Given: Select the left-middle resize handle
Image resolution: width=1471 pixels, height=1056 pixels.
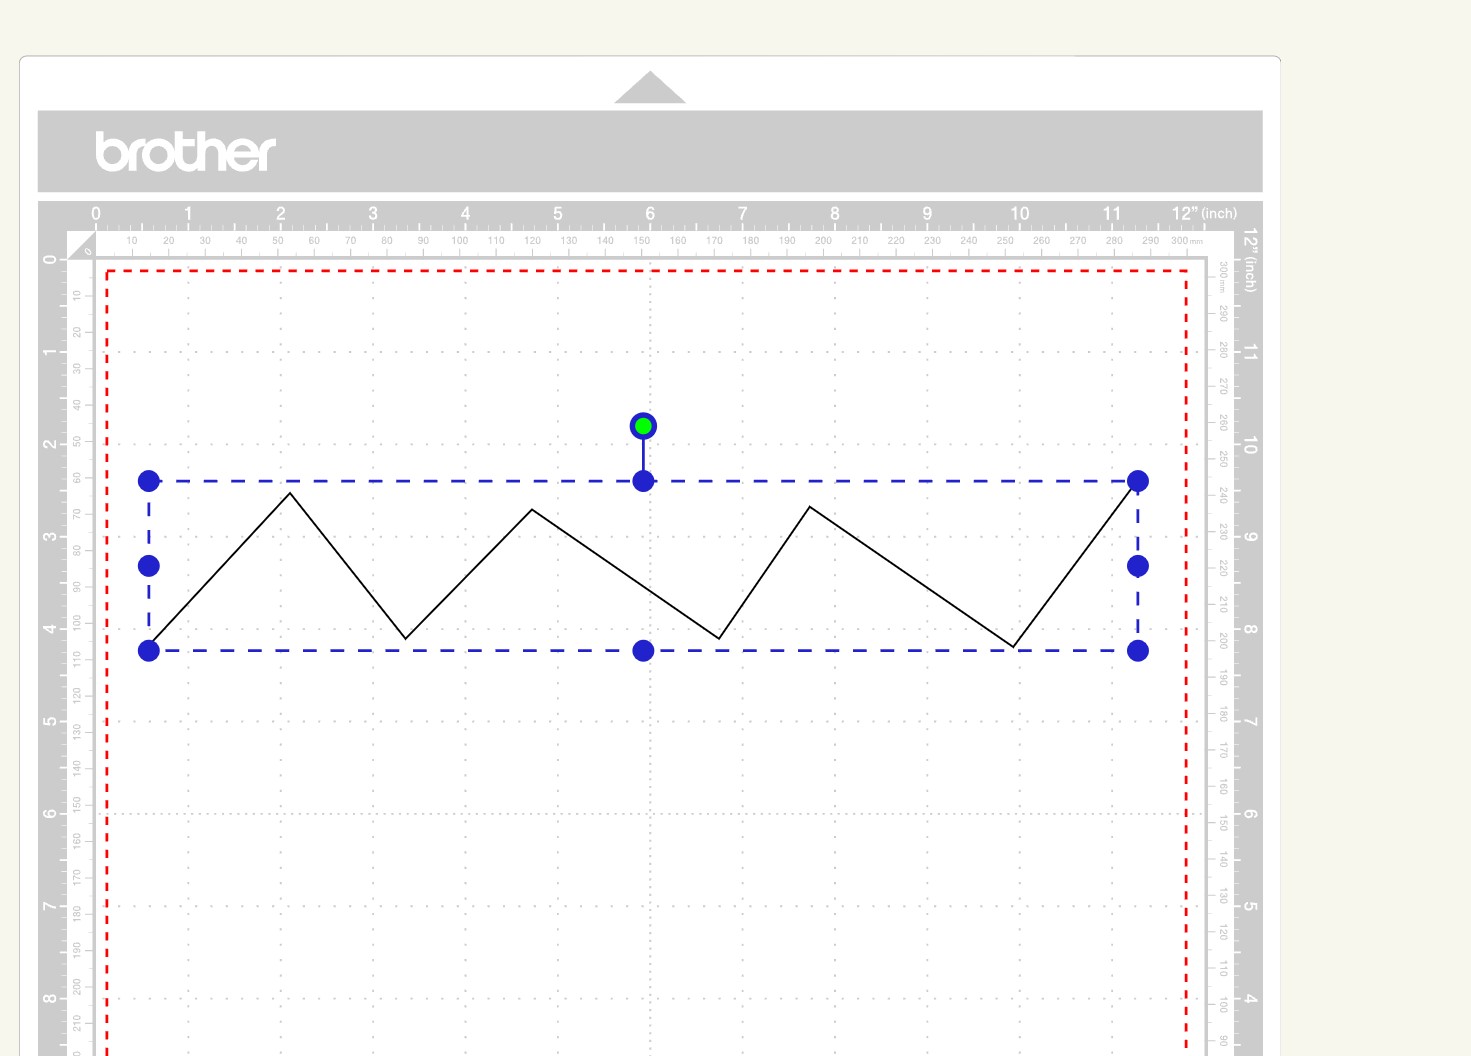Looking at the screenshot, I should (149, 565).
